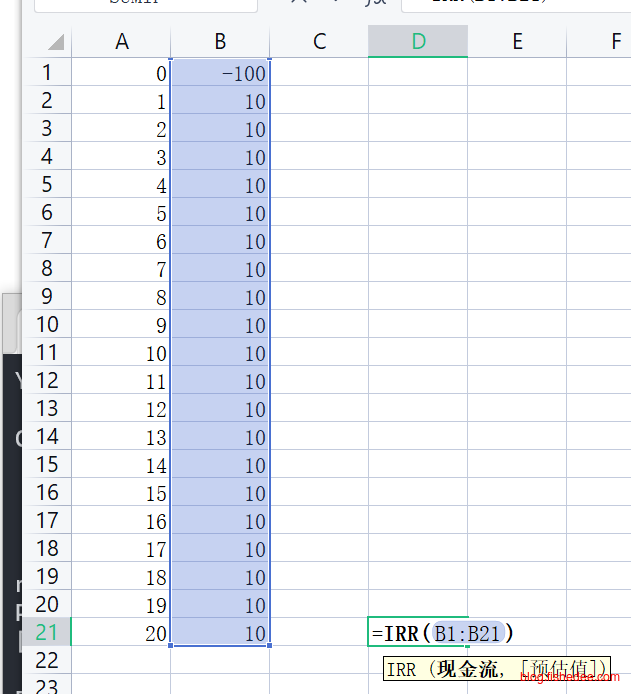Select column A header
631x694 pixels.
coord(121,41)
